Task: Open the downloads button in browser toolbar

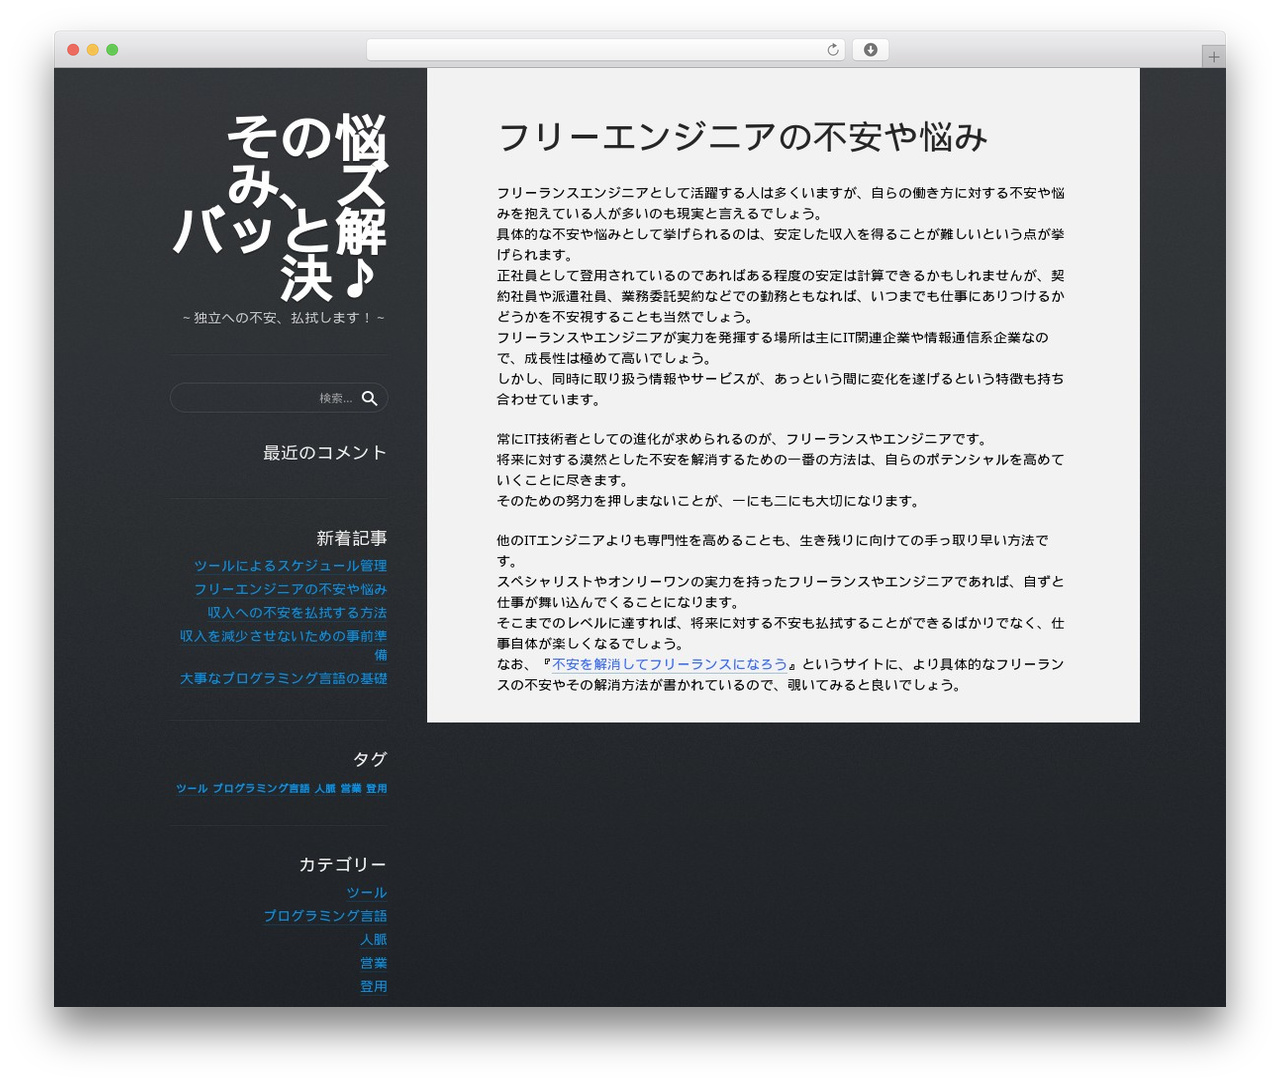Action: click(870, 50)
